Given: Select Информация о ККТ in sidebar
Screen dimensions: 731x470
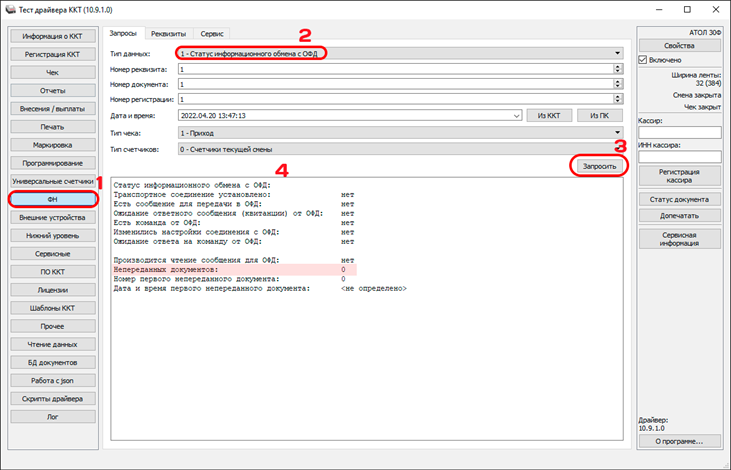Looking at the screenshot, I should coord(53,36).
